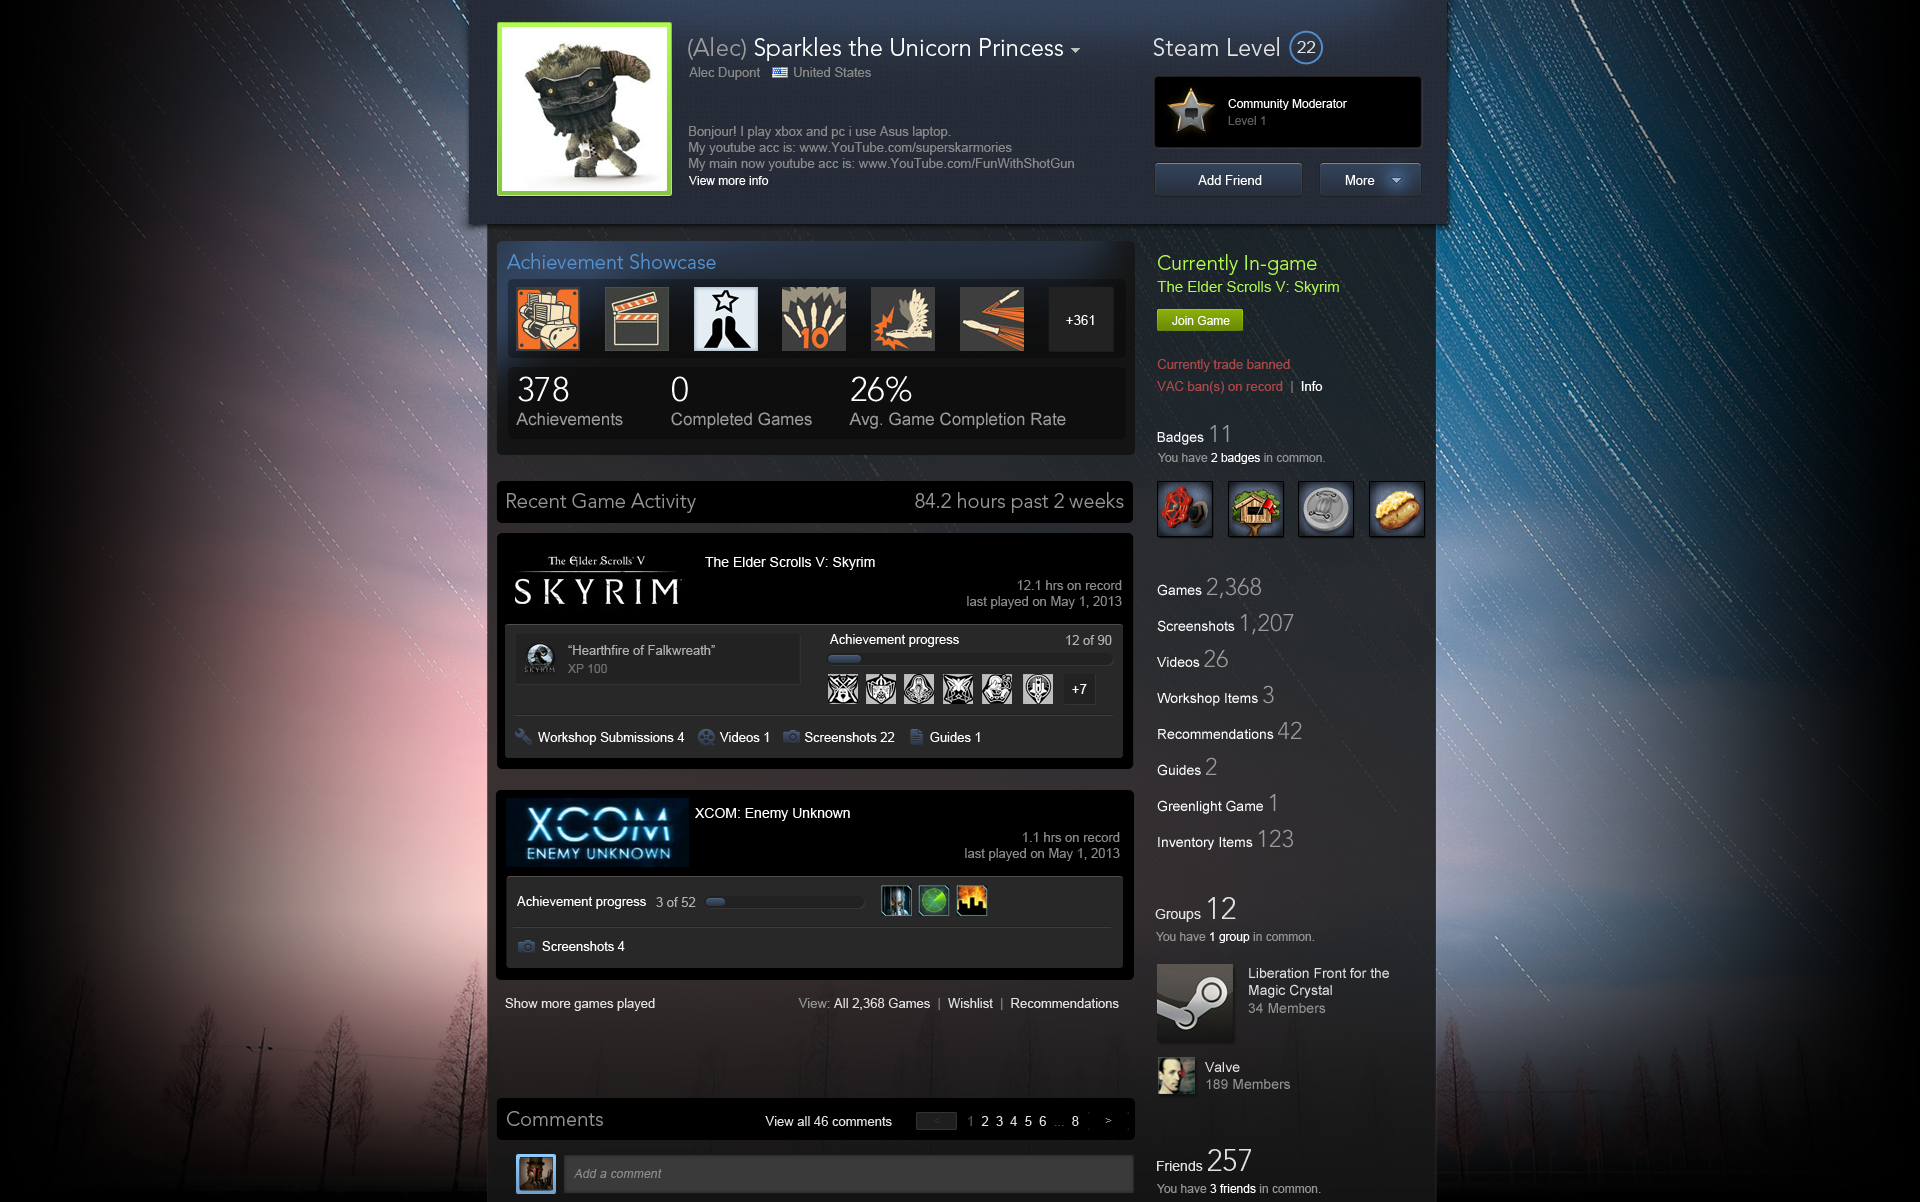Click the Add Friend button
The width and height of the screenshot is (1920, 1202).
point(1229,180)
